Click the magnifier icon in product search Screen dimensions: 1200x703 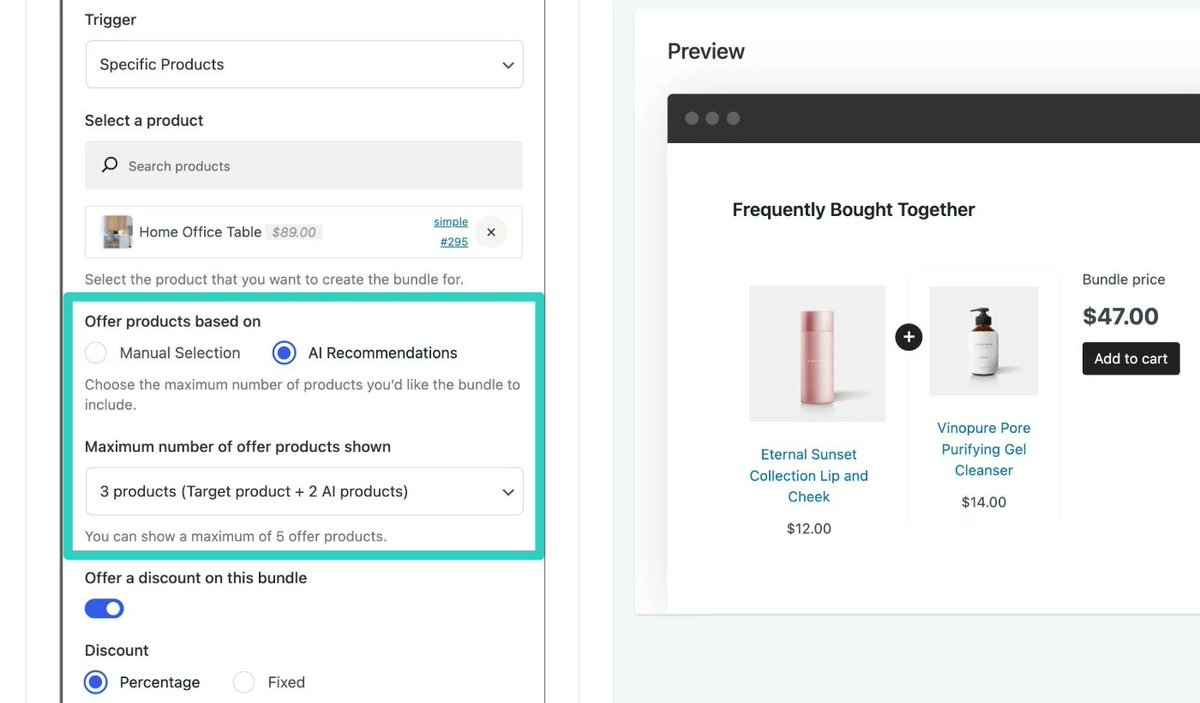coord(110,165)
